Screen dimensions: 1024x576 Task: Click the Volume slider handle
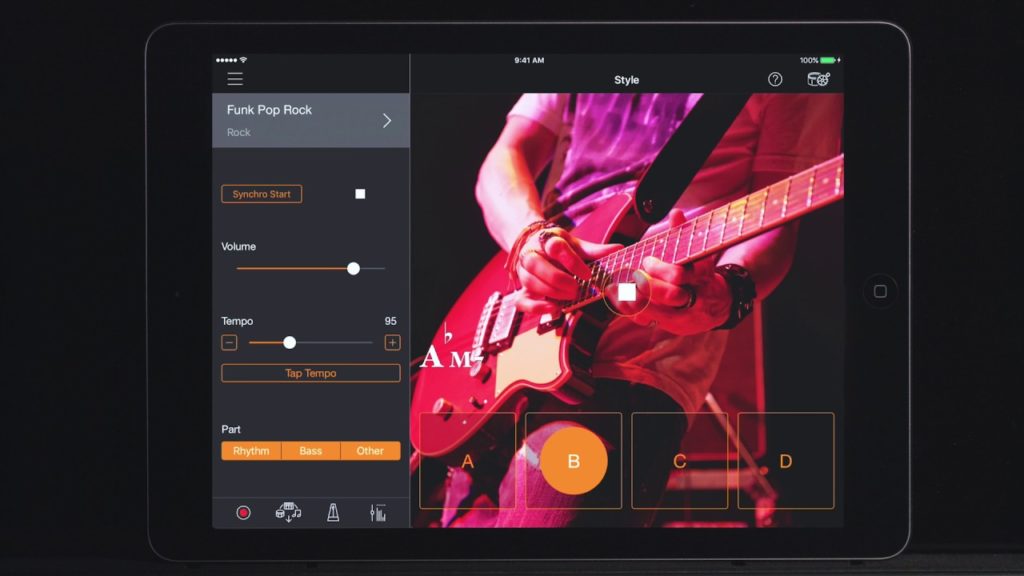pyautogui.click(x=353, y=268)
